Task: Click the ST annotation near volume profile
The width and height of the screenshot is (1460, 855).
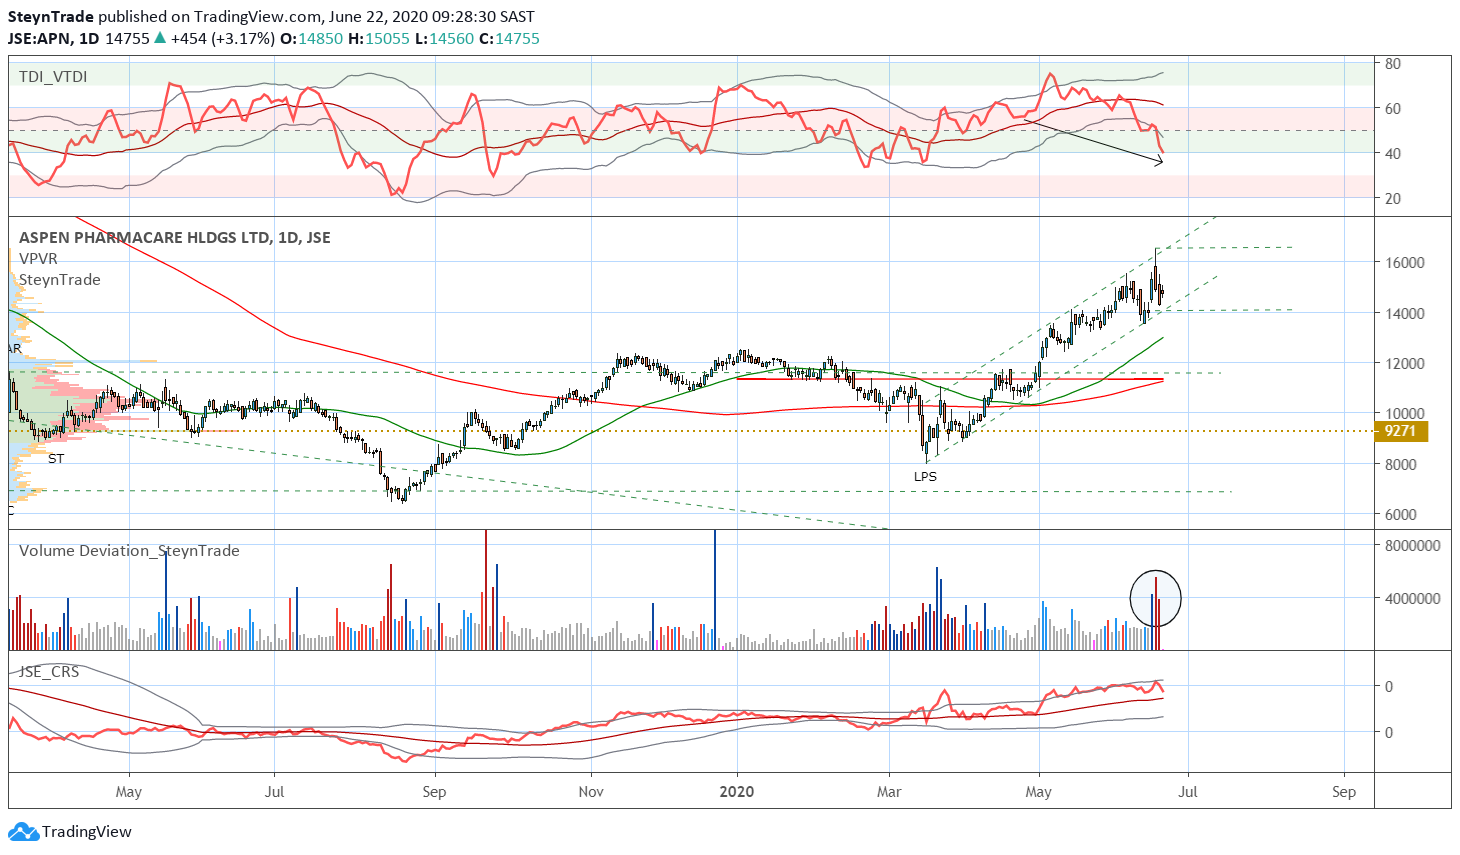Action: [56, 459]
